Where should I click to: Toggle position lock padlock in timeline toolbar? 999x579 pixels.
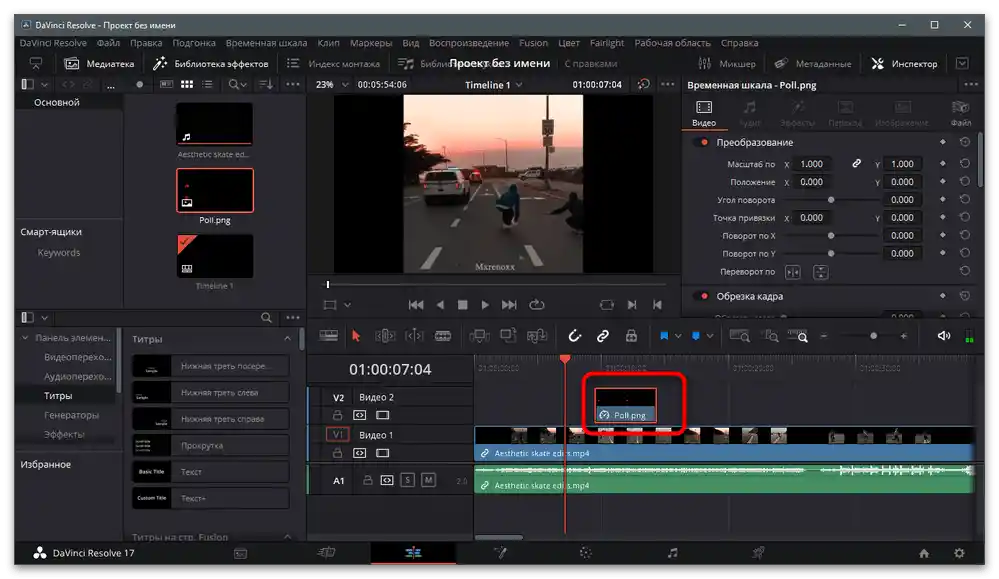[x=631, y=336]
